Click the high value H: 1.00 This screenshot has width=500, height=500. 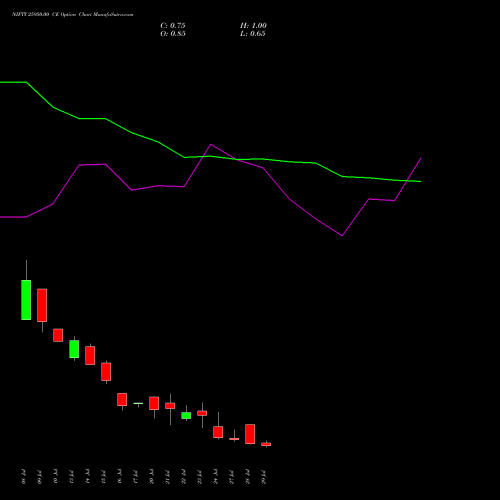coord(253,26)
